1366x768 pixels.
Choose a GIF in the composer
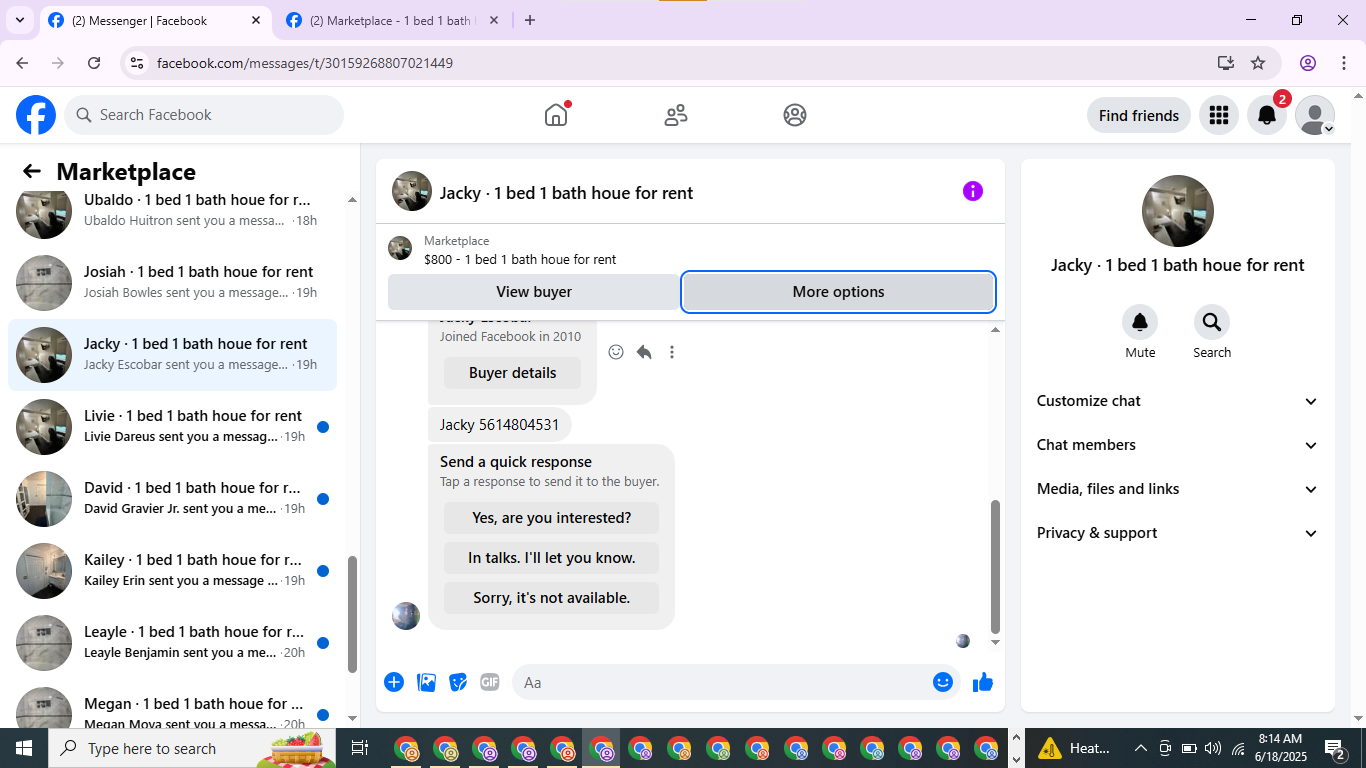[489, 682]
